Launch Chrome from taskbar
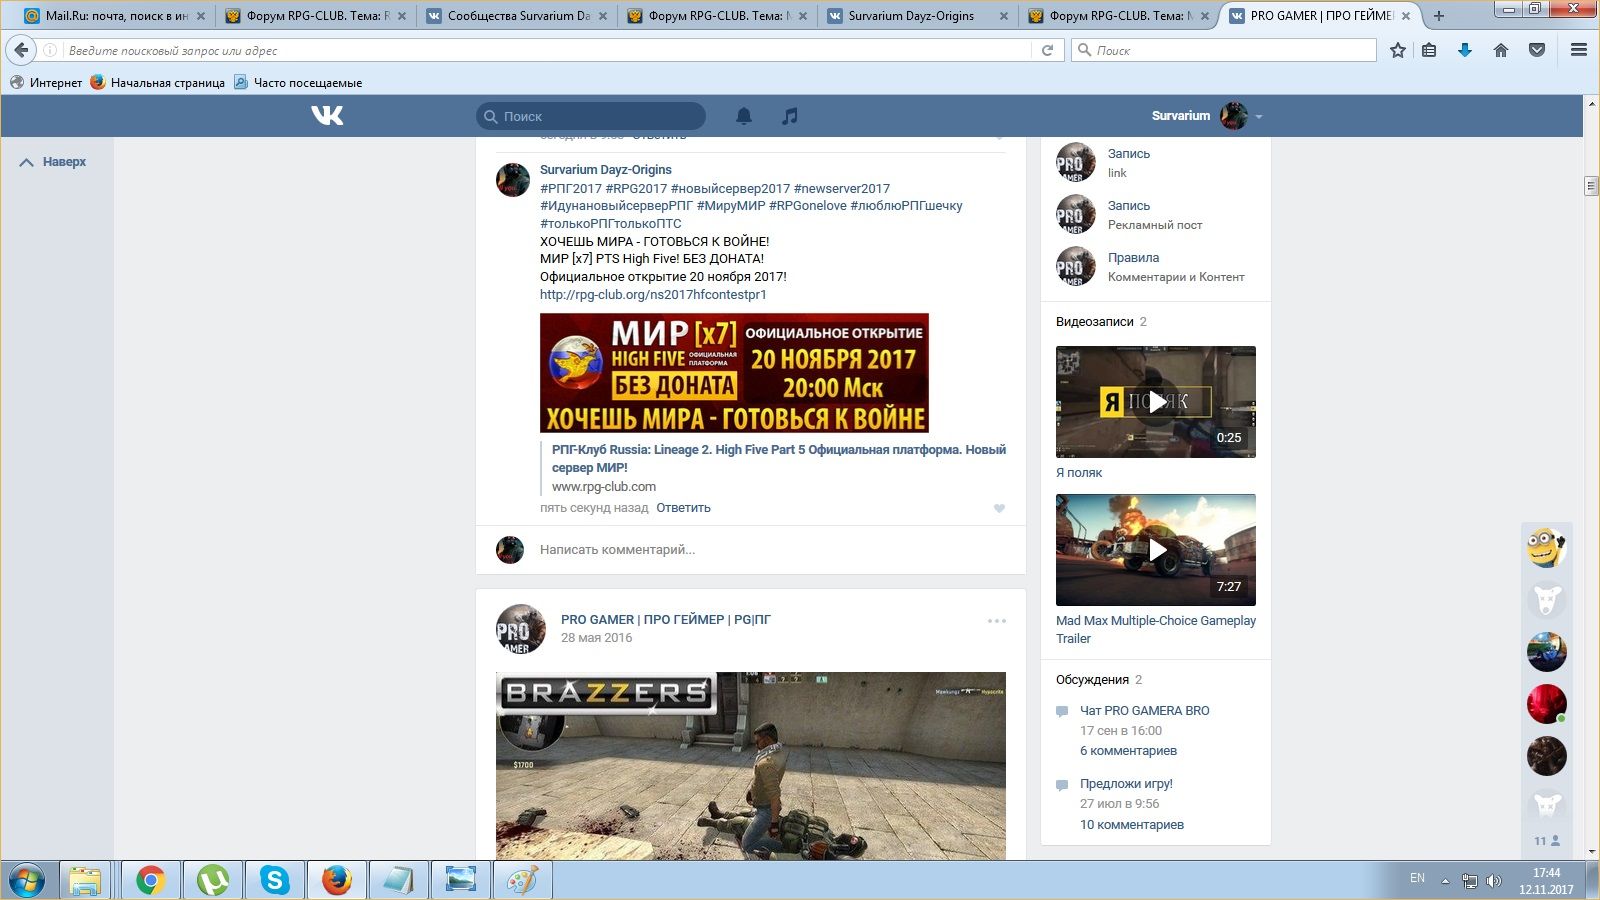Screen dimensions: 1600x900 point(151,881)
